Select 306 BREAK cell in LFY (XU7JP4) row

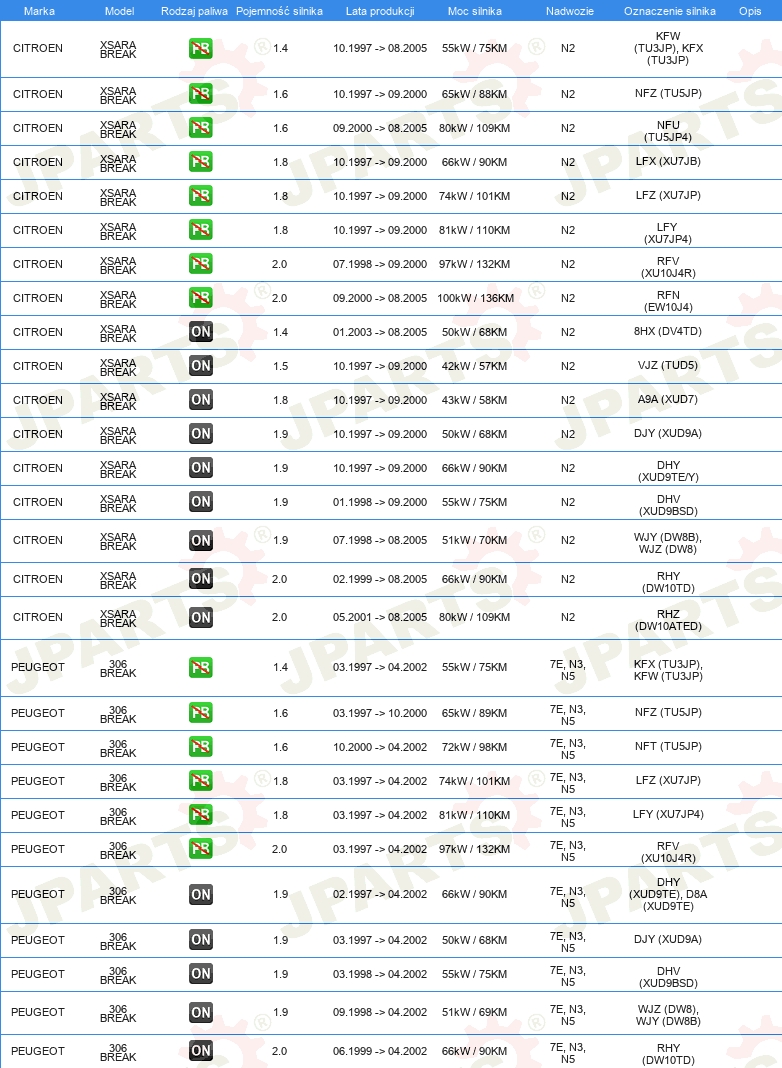pyautogui.click(x=118, y=817)
